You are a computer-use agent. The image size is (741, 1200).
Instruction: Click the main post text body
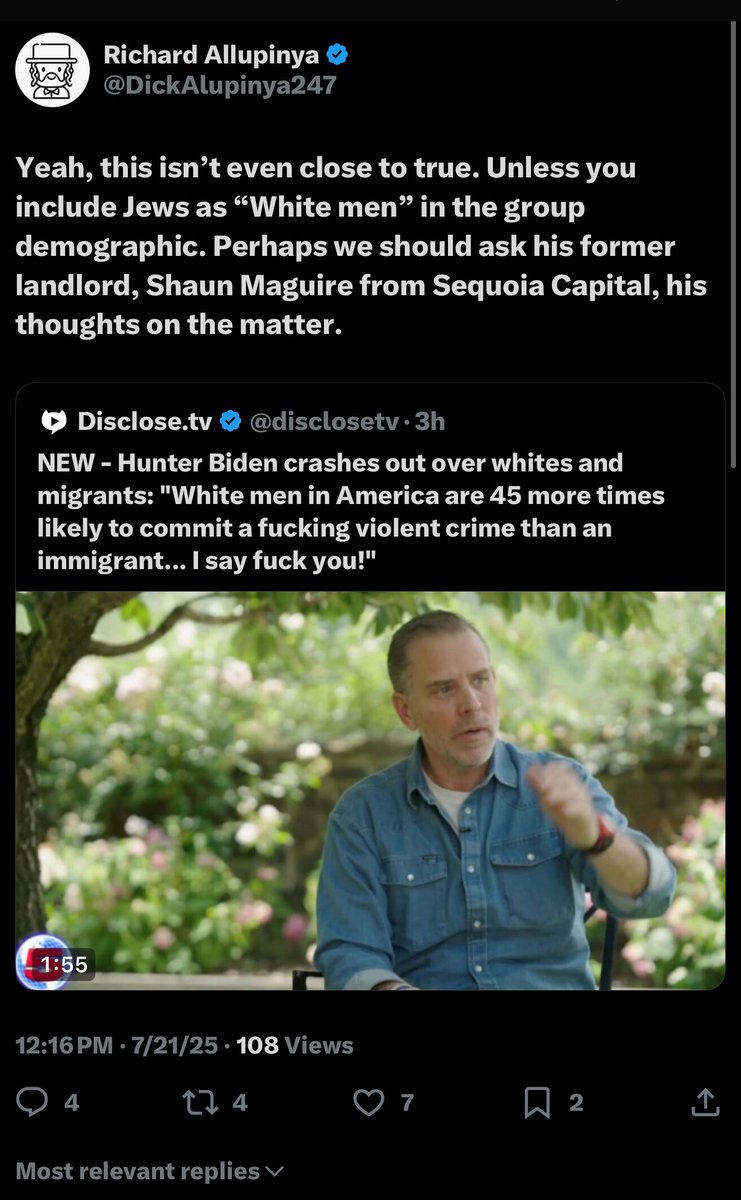[360, 247]
